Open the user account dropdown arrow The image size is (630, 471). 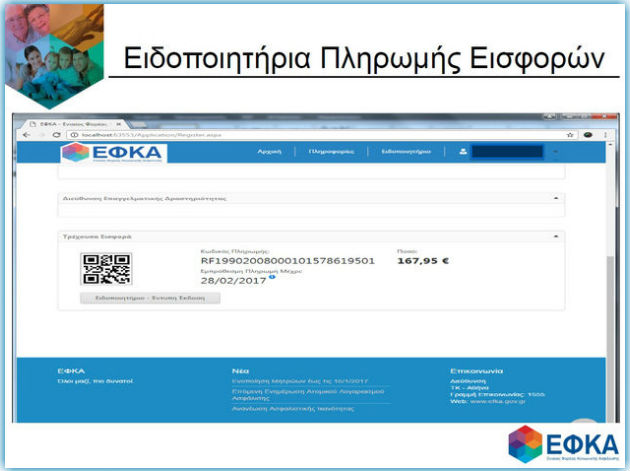[556, 152]
